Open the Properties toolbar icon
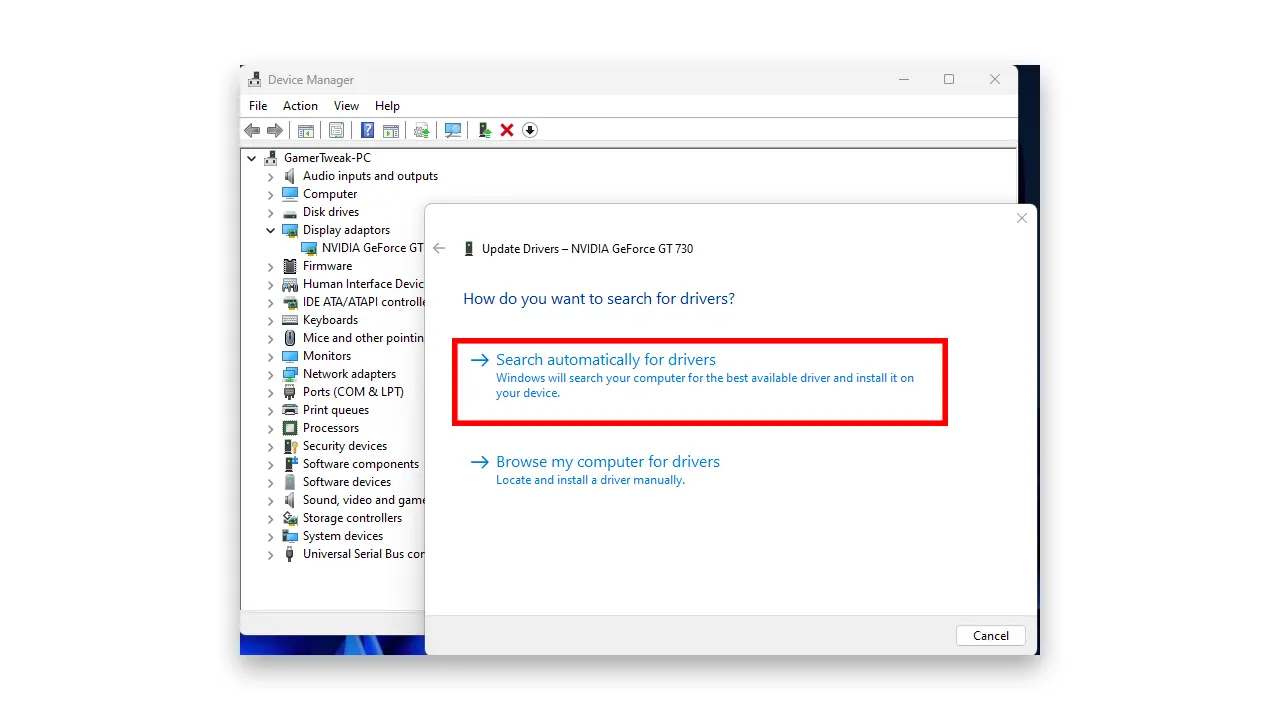1280x720 pixels. [336, 130]
